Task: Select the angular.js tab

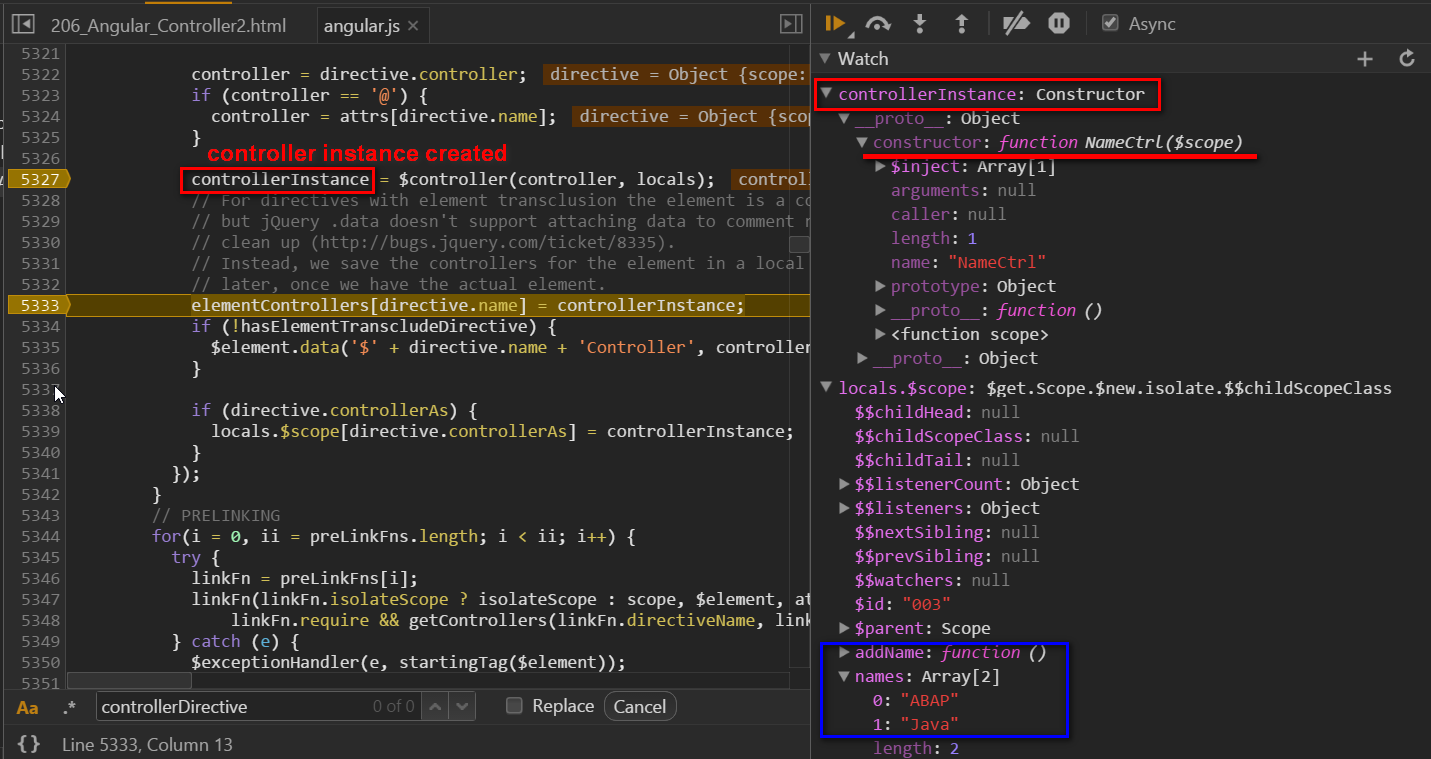Action: coord(361,26)
